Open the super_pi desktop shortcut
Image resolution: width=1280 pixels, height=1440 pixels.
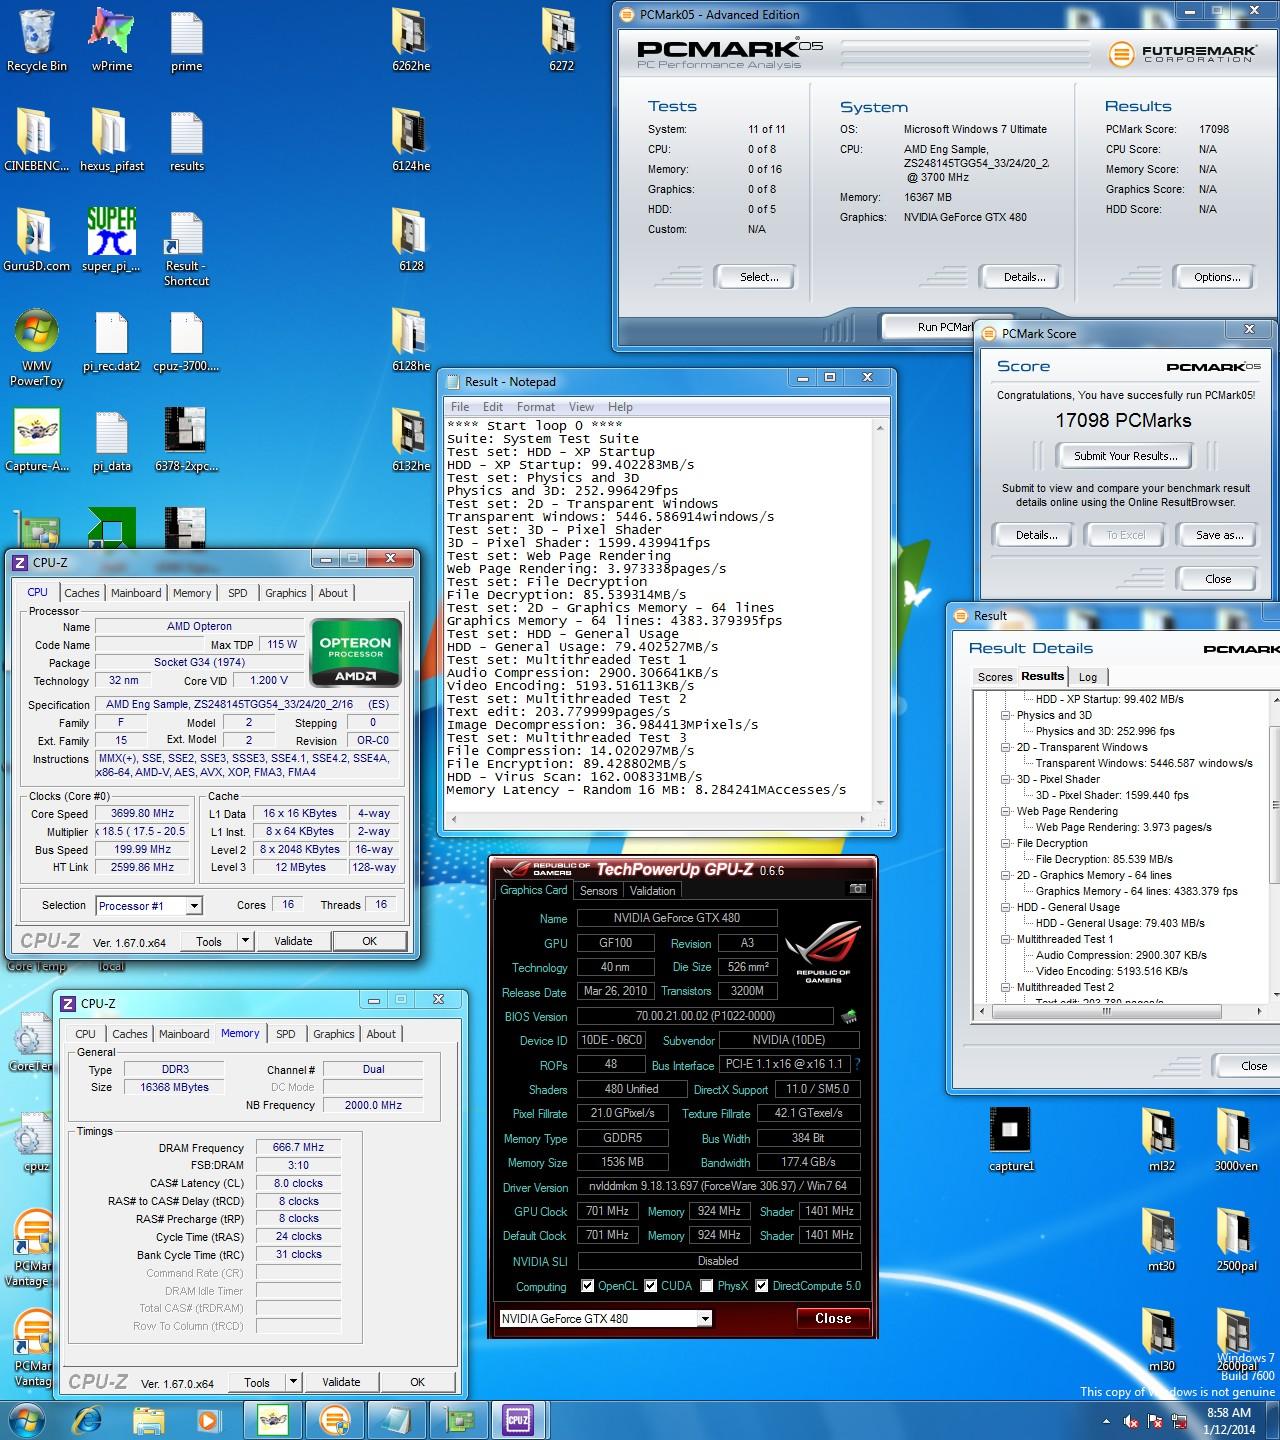point(112,240)
